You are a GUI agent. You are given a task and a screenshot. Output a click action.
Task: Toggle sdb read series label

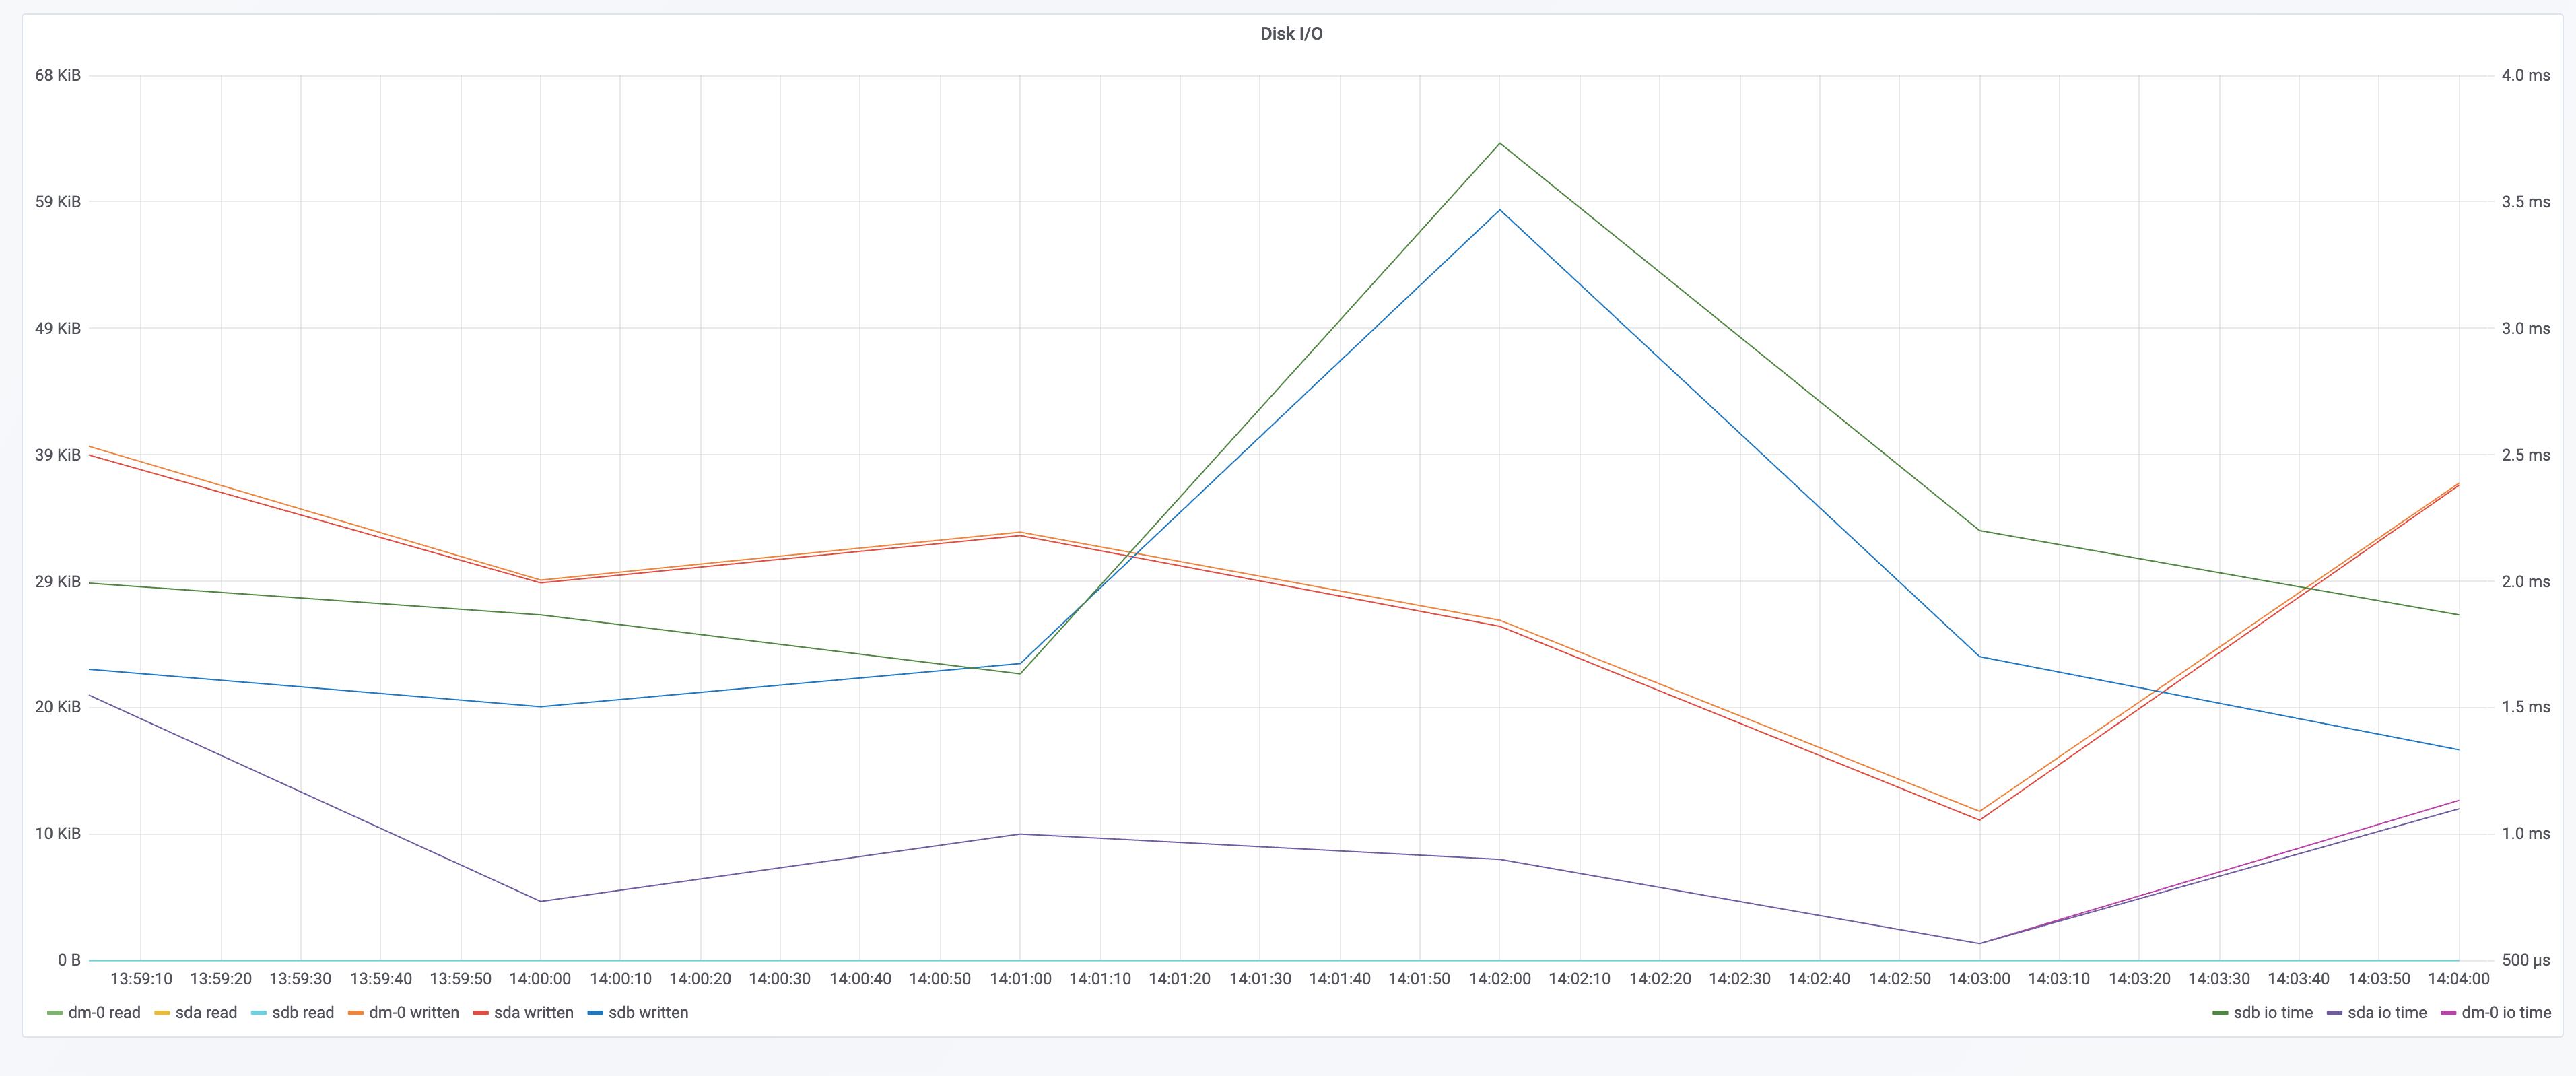(303, 1012)
